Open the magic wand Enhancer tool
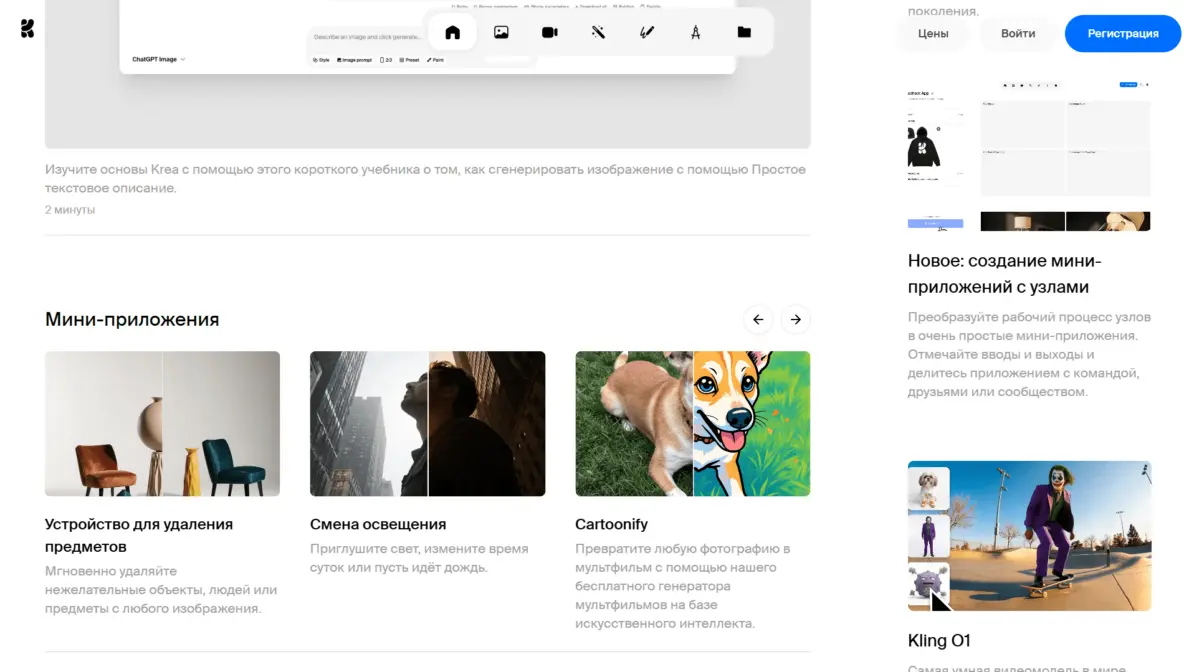This screenshot has width=1184, height=672. pos(598,32)
